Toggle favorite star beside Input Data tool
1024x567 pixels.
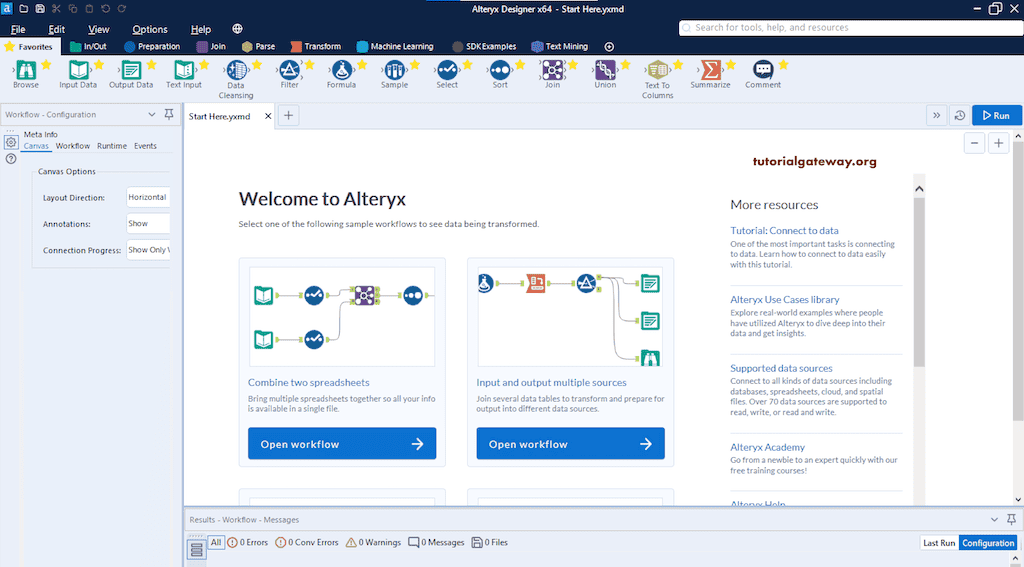pyautogui.click(x=99, y=64)
